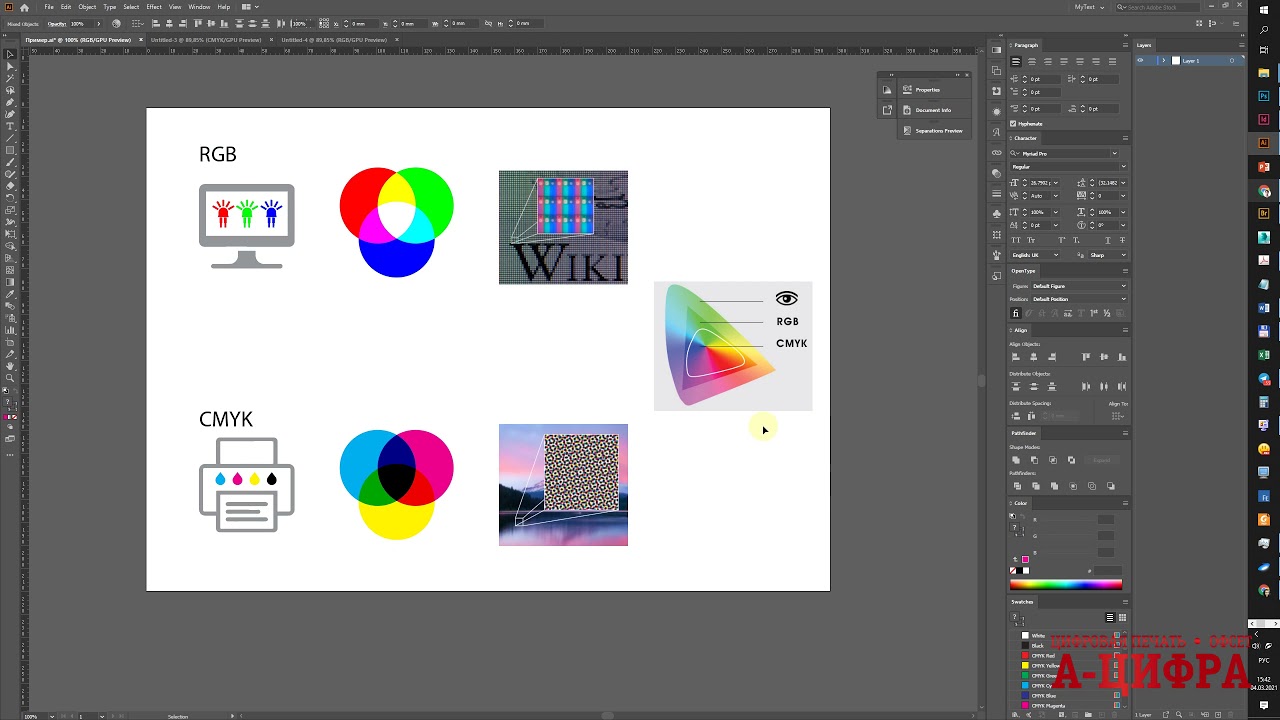Align paragraph text center

[x=1032, y=62]
